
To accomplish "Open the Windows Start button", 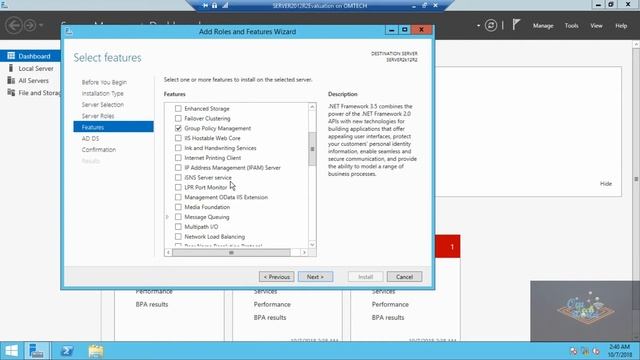I will (11, 351).
